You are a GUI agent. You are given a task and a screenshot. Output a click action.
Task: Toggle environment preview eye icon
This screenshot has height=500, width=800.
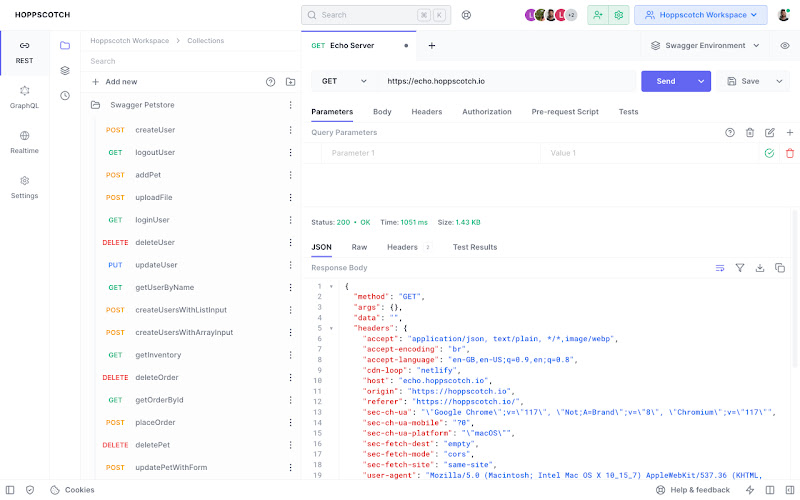tap(785, 45)
